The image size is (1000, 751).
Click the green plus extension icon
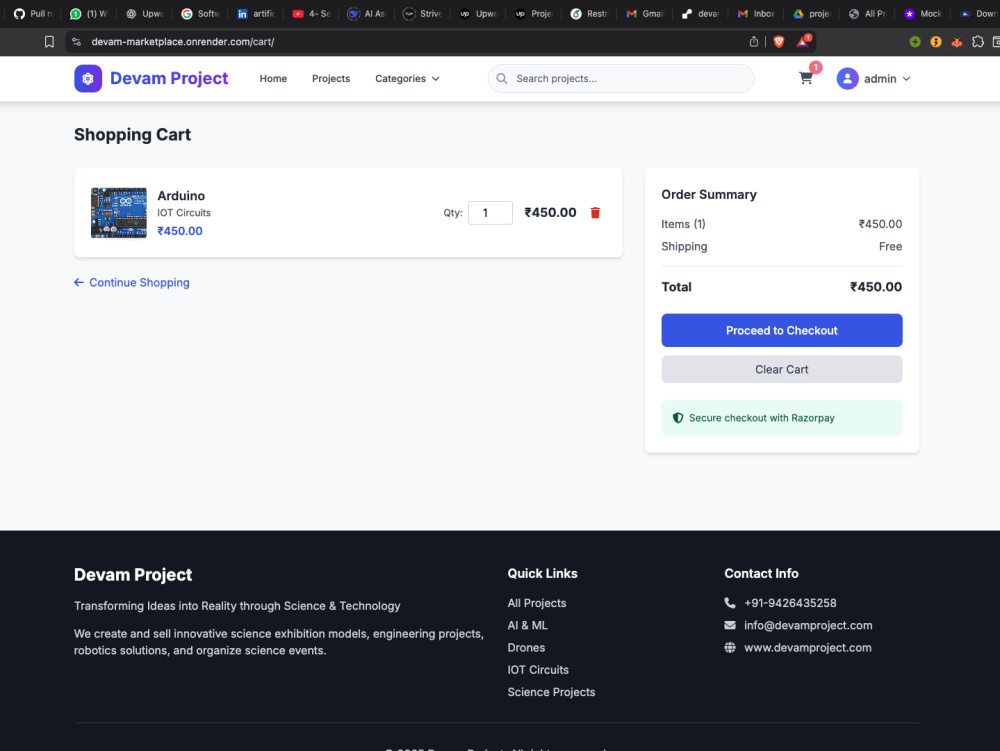915,41
